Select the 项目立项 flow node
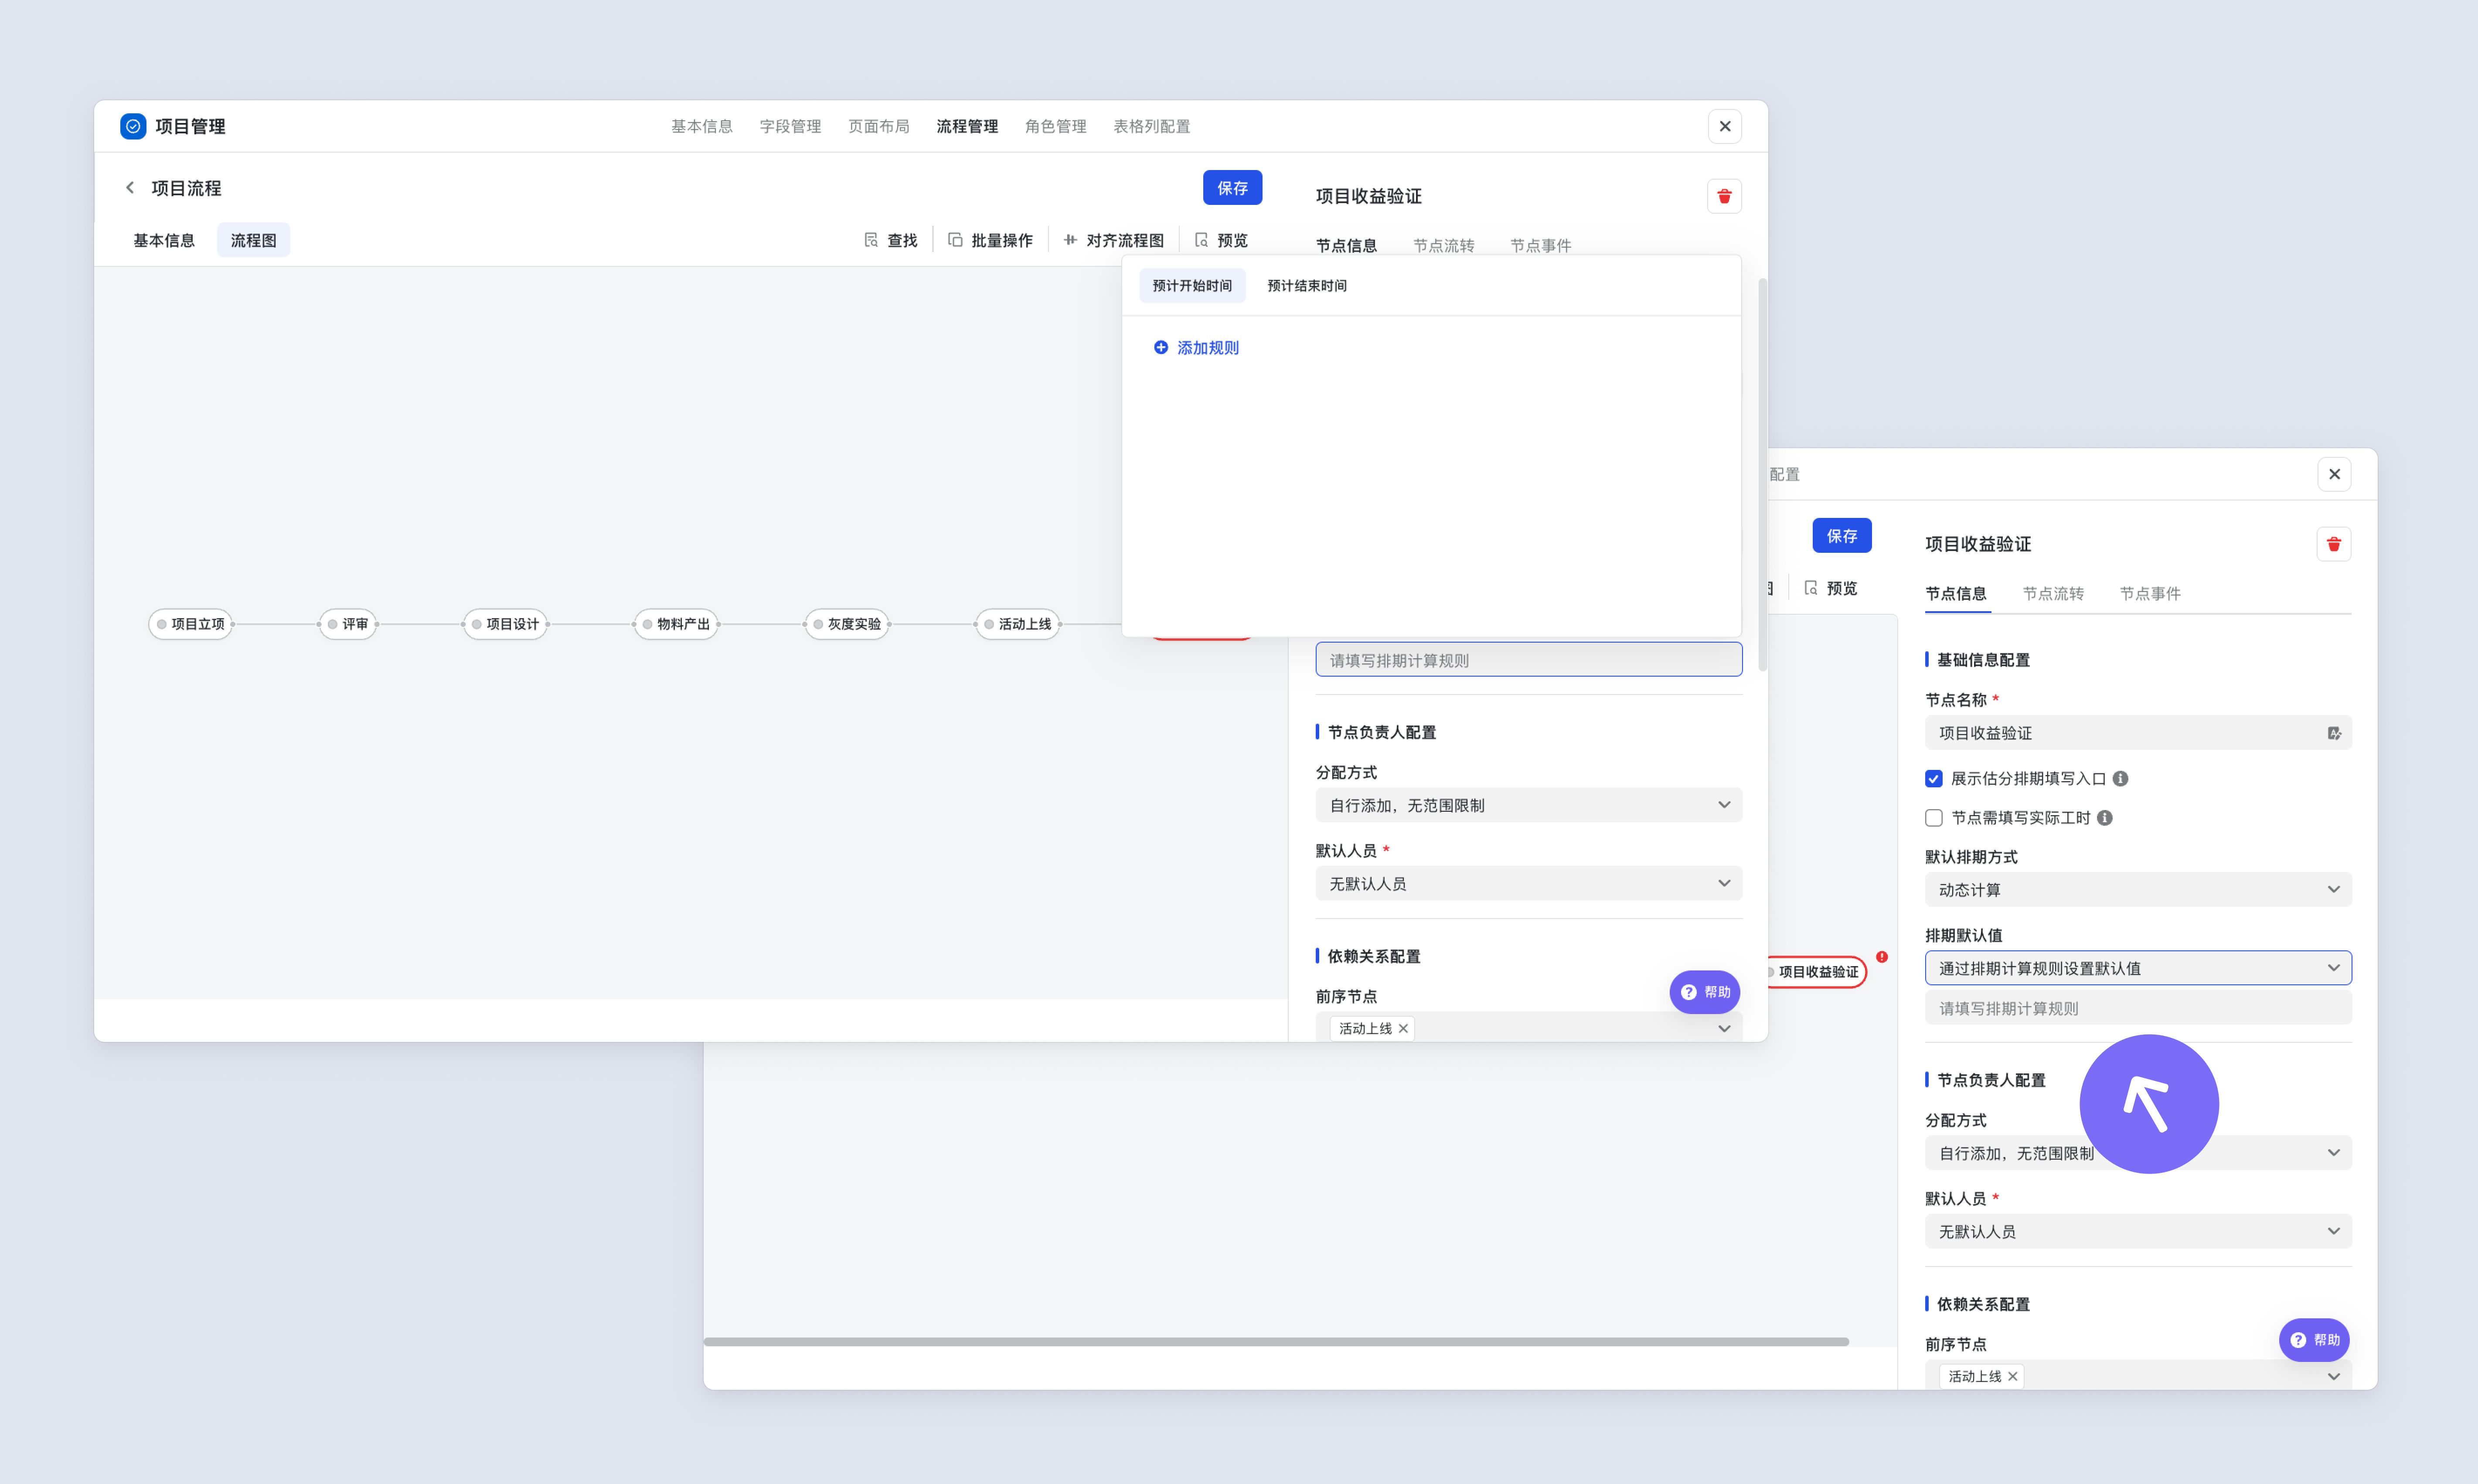2478x1484 pixels. pos(190,624)
